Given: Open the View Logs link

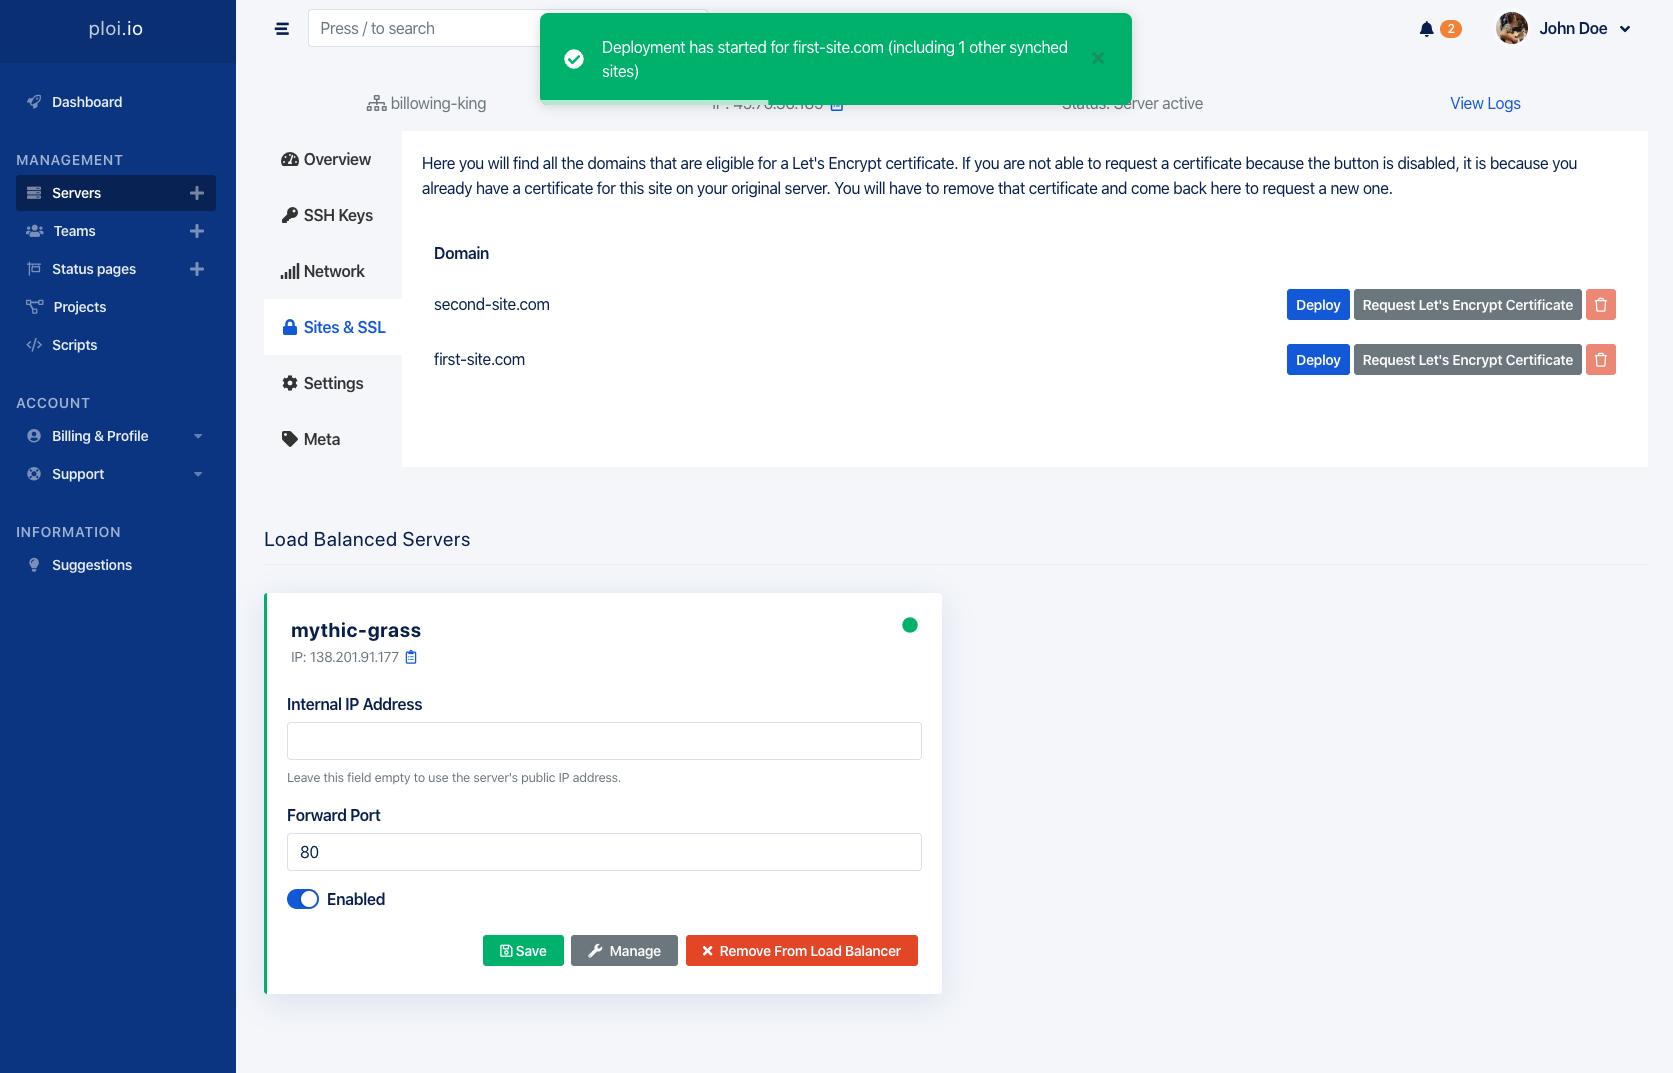Looking at the screenshot, I should coord(1485,103).
